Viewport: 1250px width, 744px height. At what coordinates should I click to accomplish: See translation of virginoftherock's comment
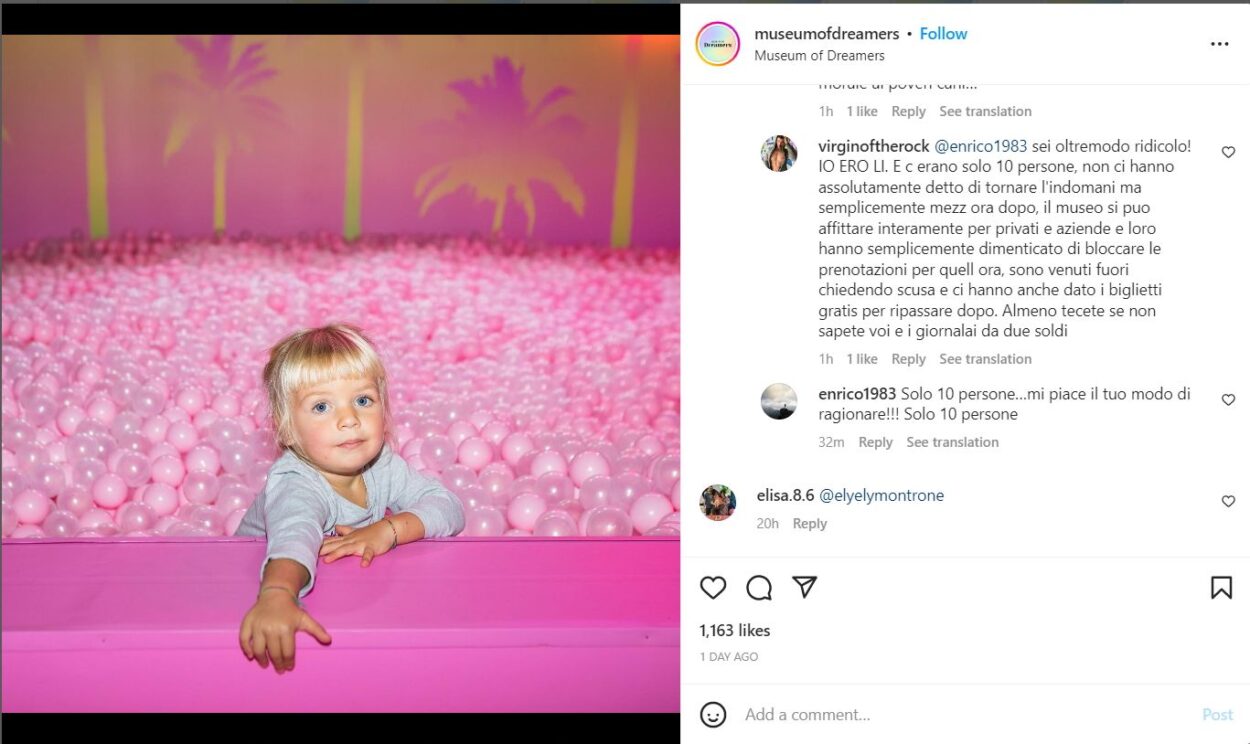pyautogui.click(x=985, y=359)
